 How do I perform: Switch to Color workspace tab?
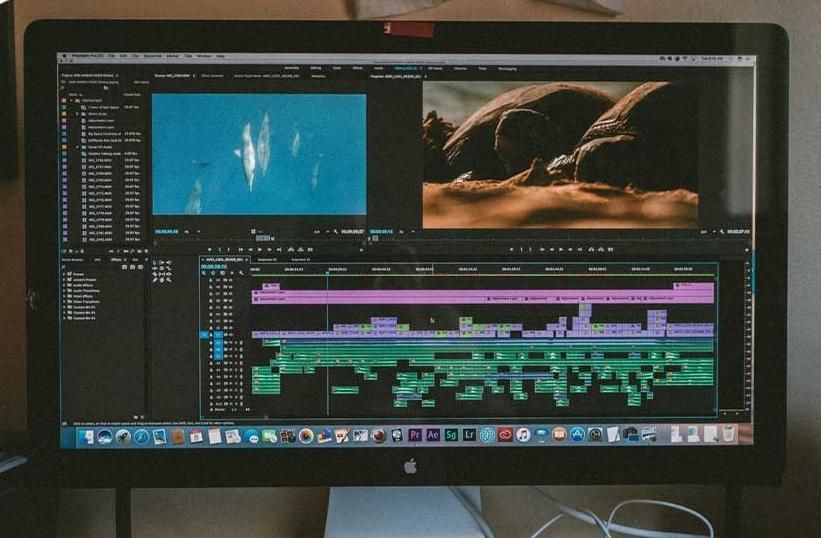click(x=337, y=68)
